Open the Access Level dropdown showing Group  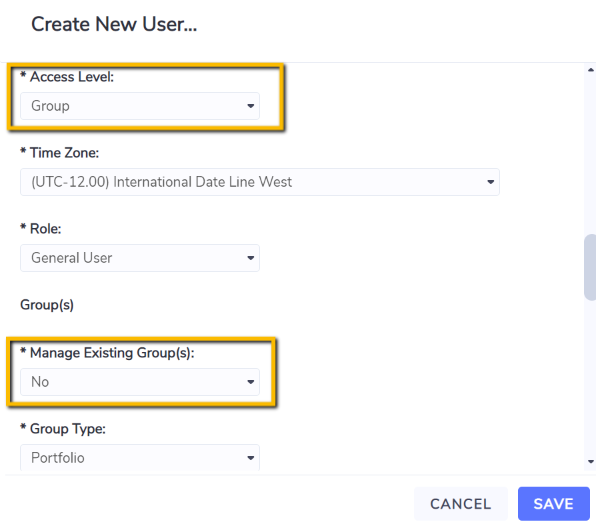[140, 106]
